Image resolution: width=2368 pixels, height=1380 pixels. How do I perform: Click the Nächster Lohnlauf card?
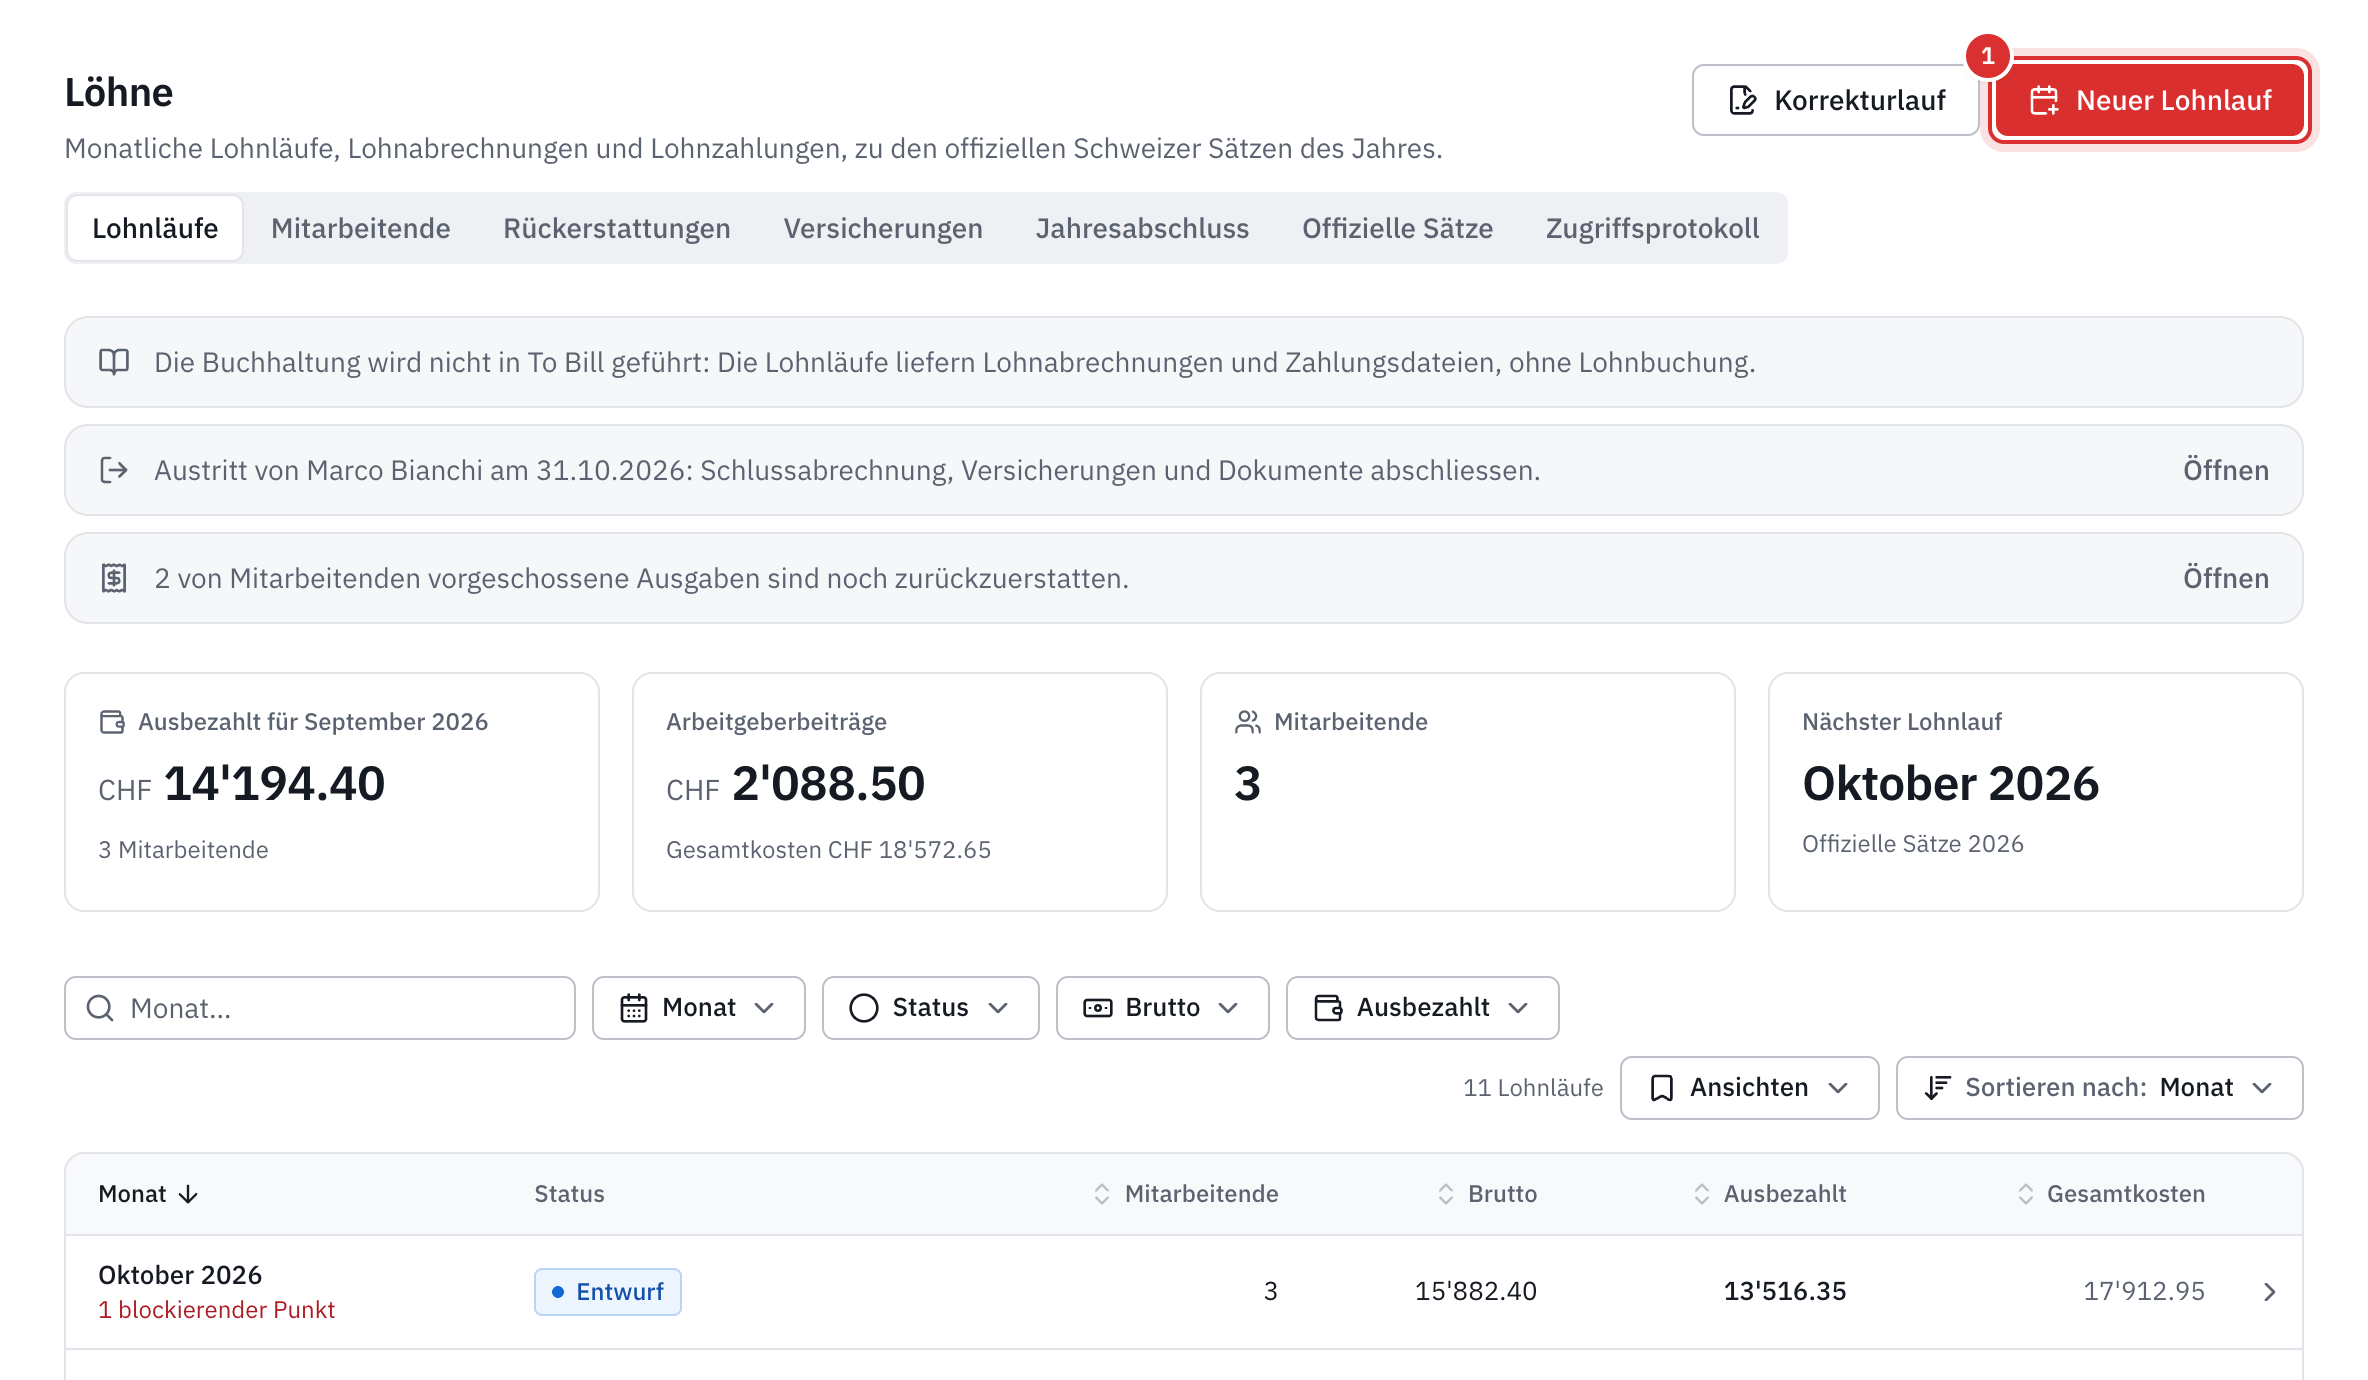pyautogui.click(x=2035, y=792)
